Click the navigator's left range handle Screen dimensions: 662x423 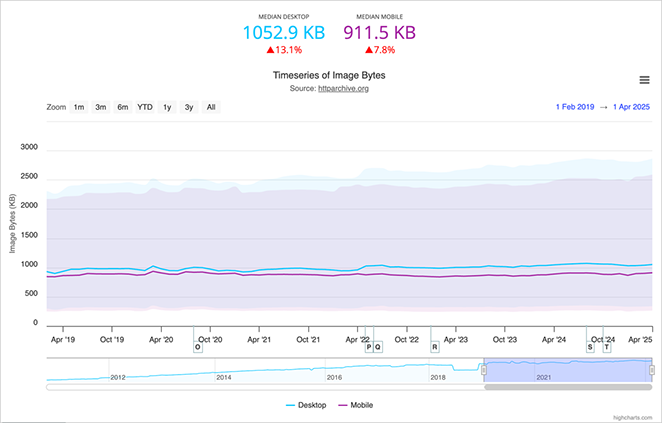(x=484, y=370)
